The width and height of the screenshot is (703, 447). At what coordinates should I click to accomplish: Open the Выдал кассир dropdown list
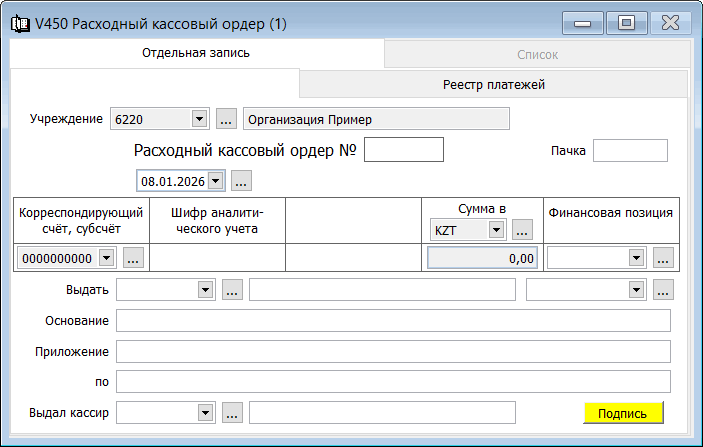click(x=206, y=412)
